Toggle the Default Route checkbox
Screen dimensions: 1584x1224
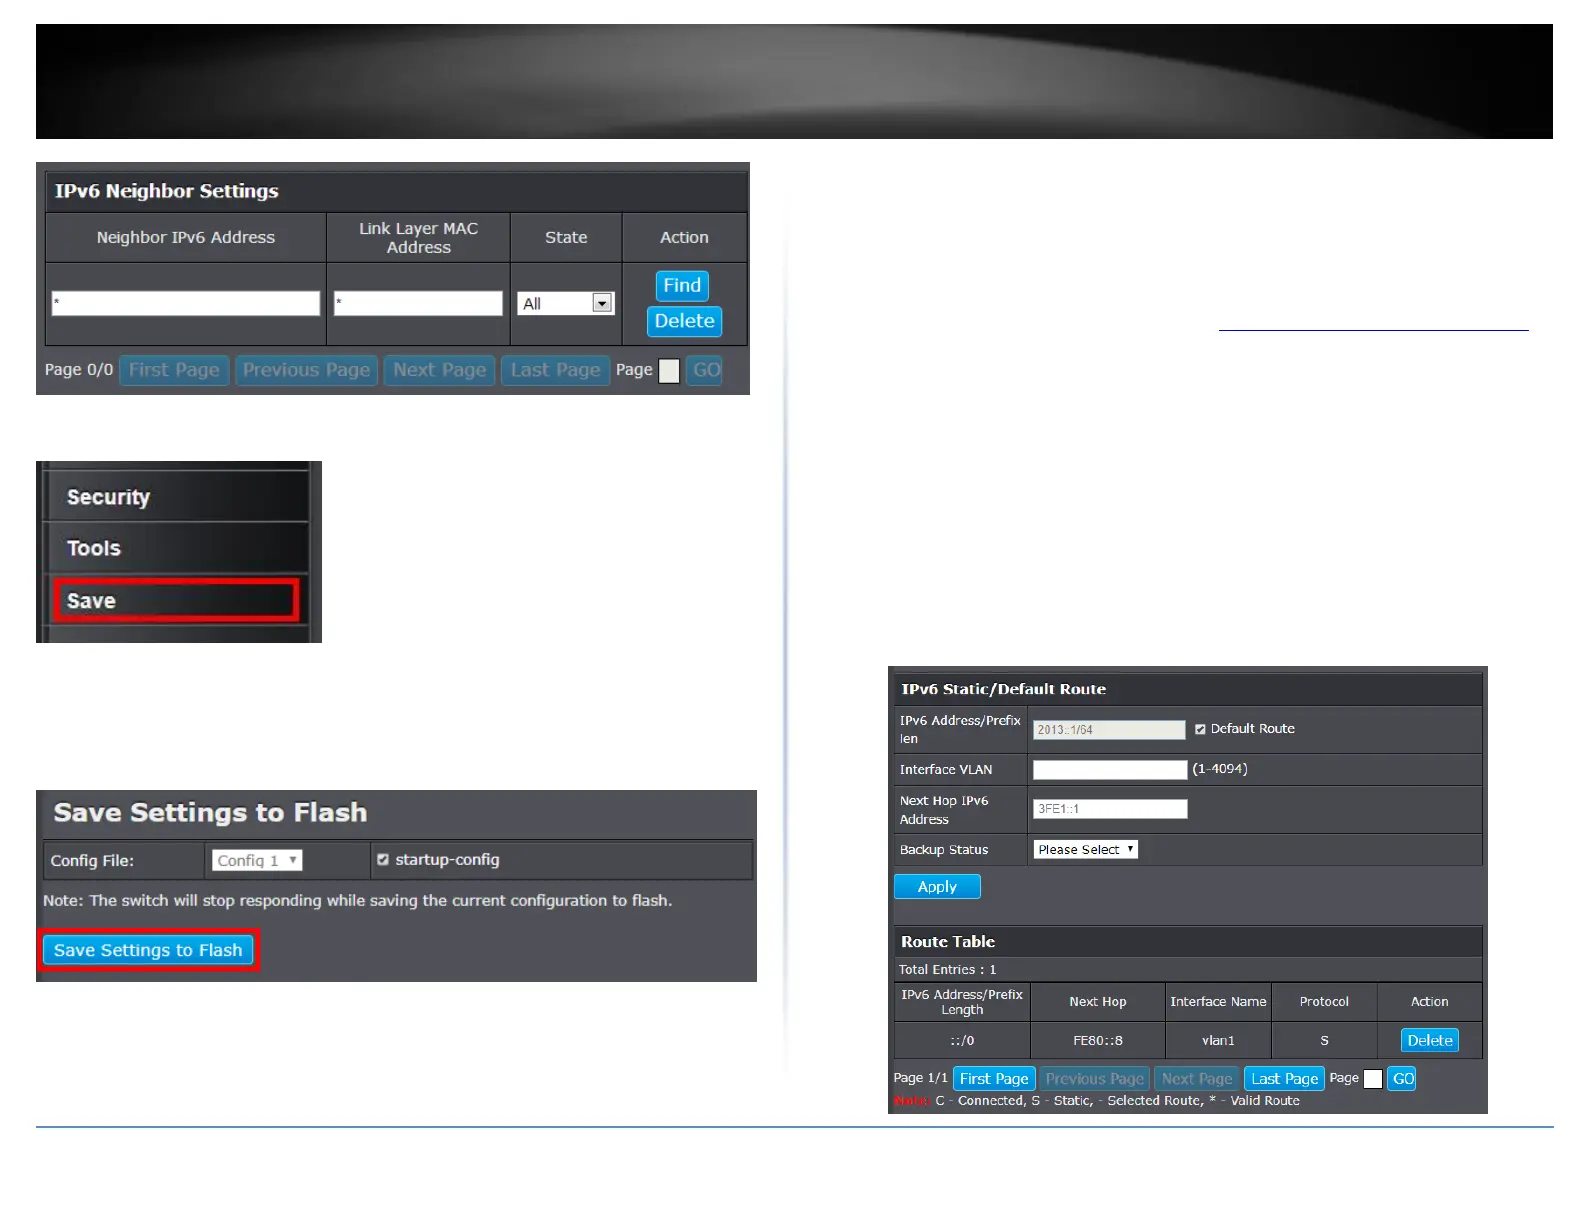point(1200,729)
